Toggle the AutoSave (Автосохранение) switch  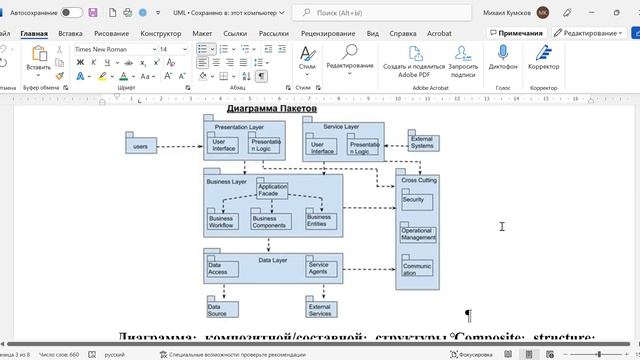click(71, 13)
